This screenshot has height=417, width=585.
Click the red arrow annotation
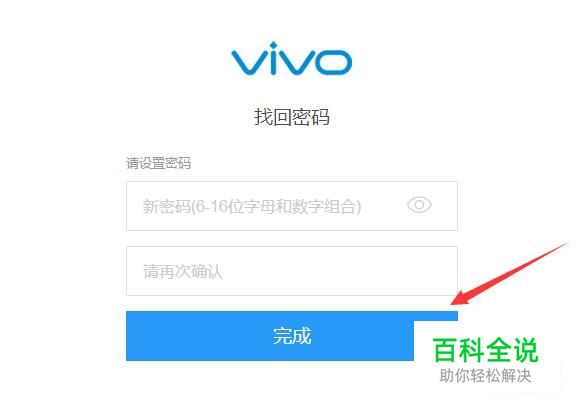[x=509, y=273]
